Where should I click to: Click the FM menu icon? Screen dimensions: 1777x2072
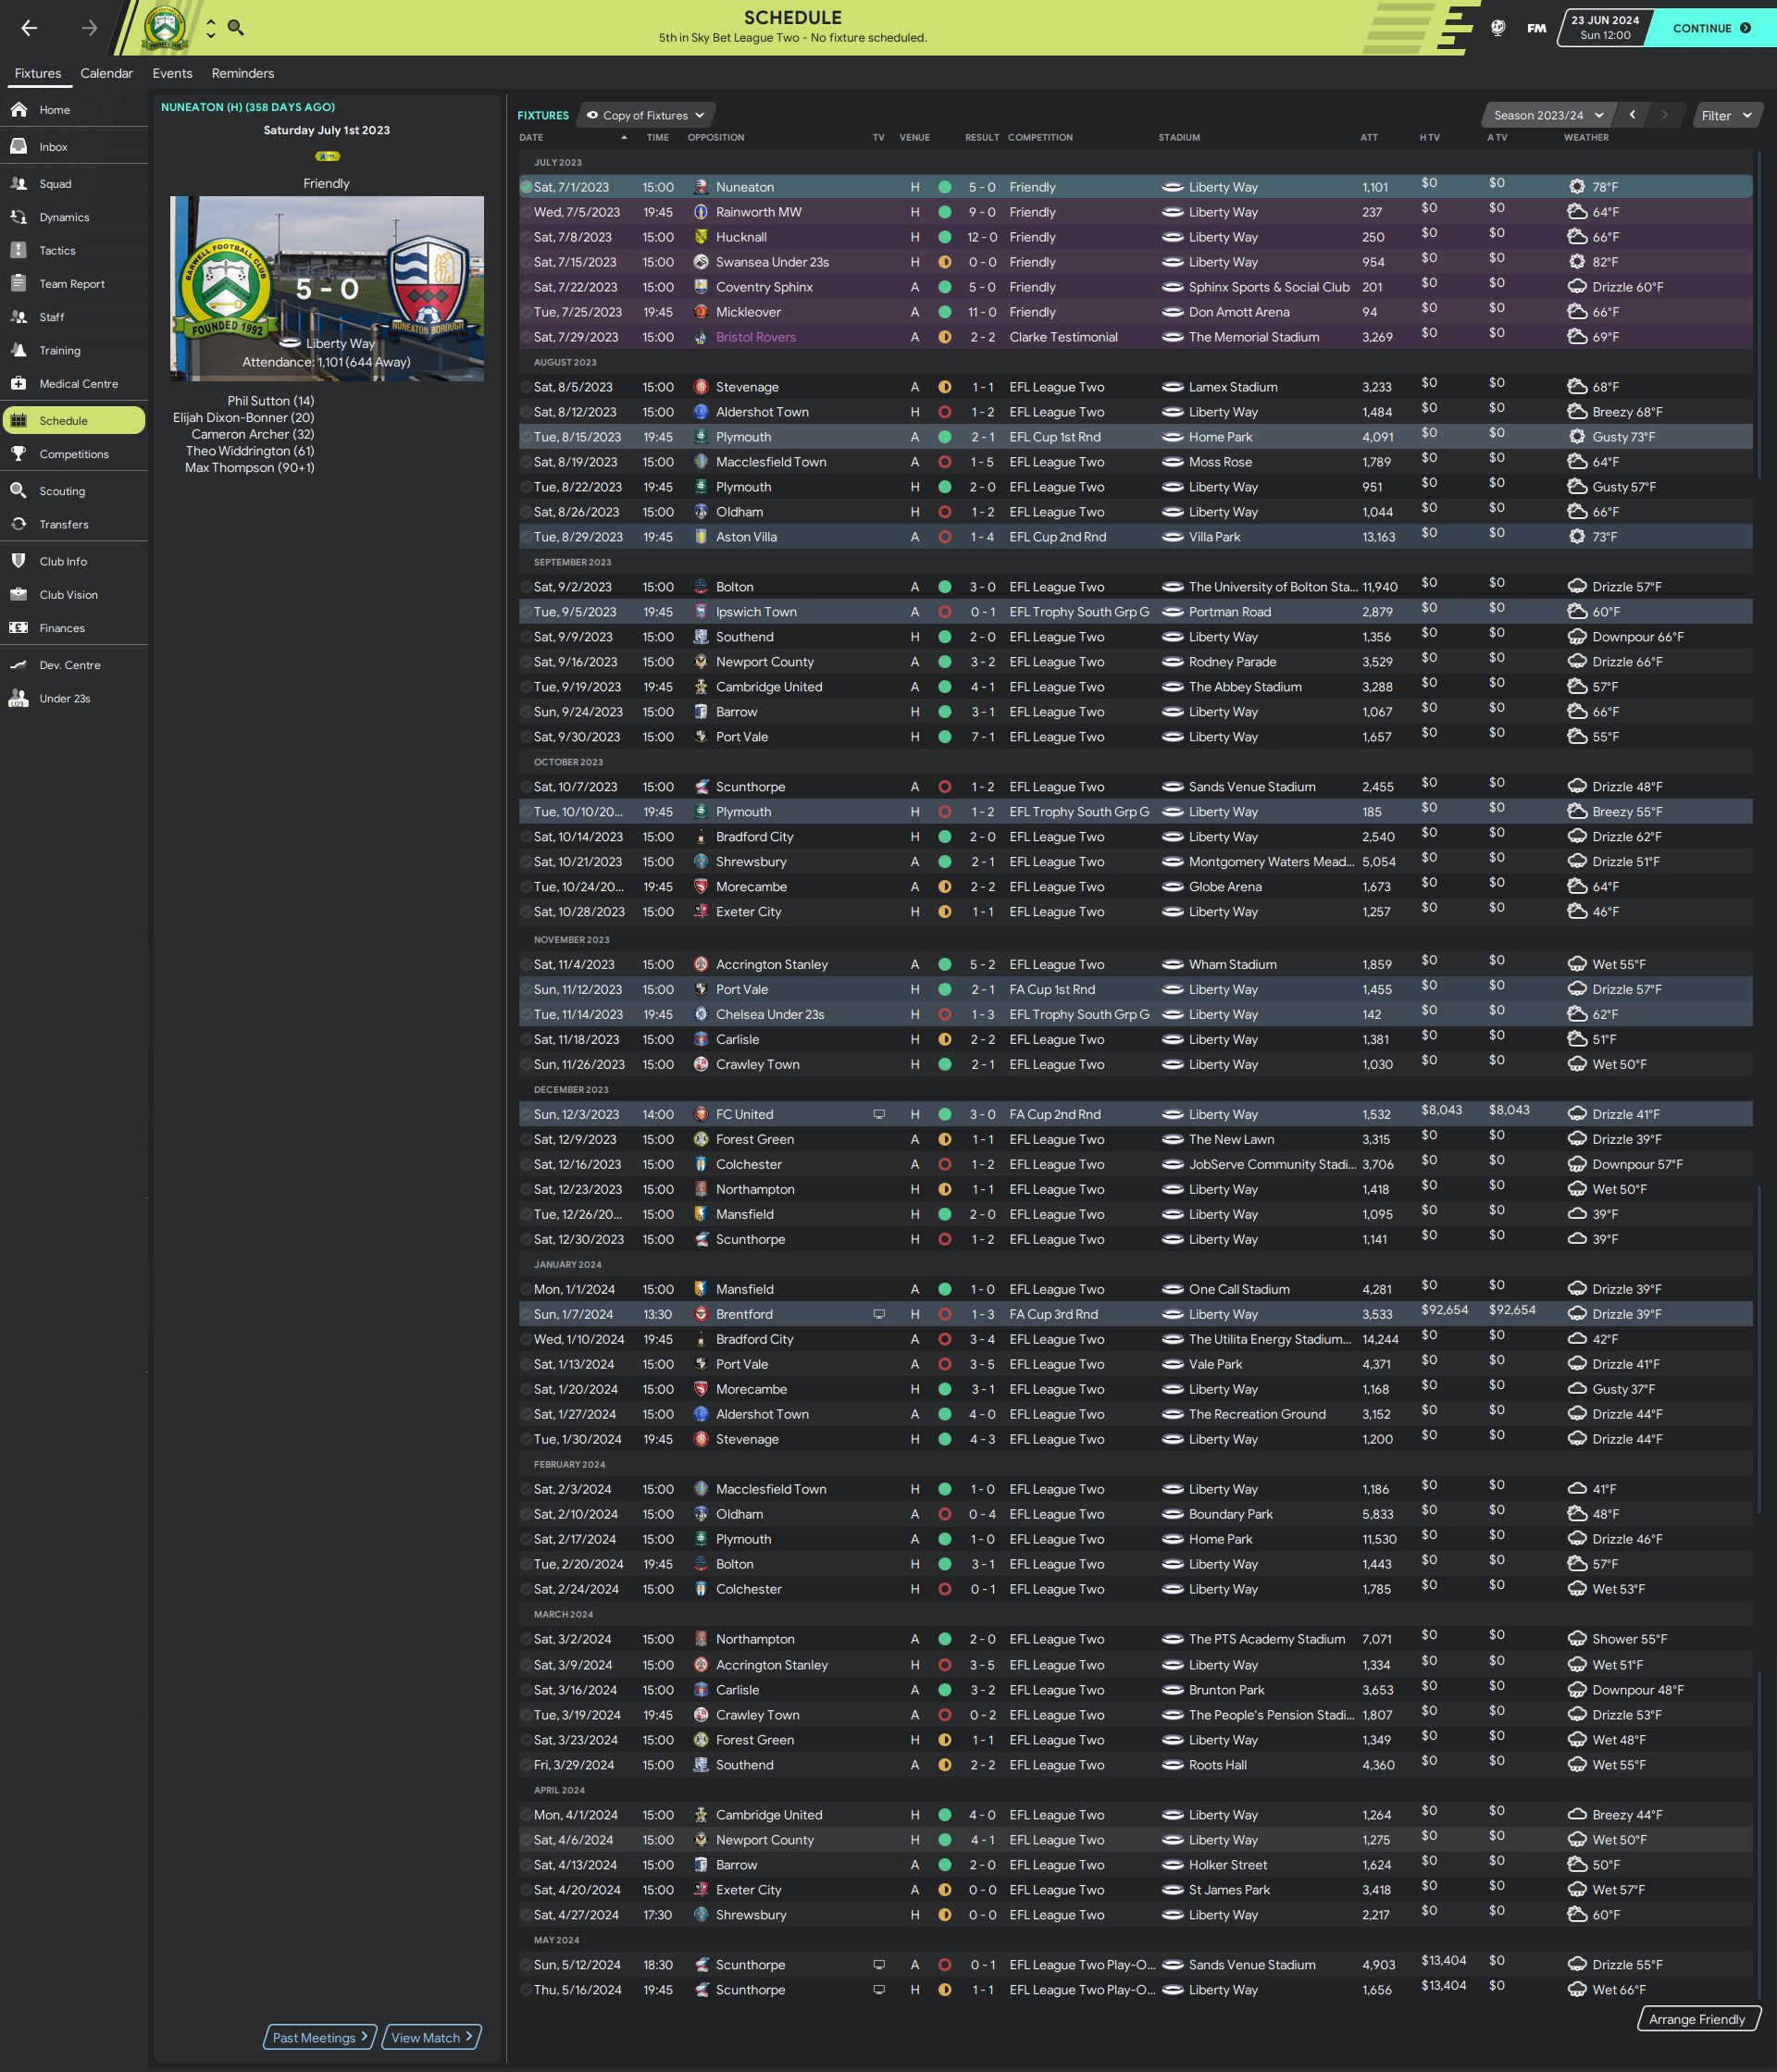(x=1536, y=28)
